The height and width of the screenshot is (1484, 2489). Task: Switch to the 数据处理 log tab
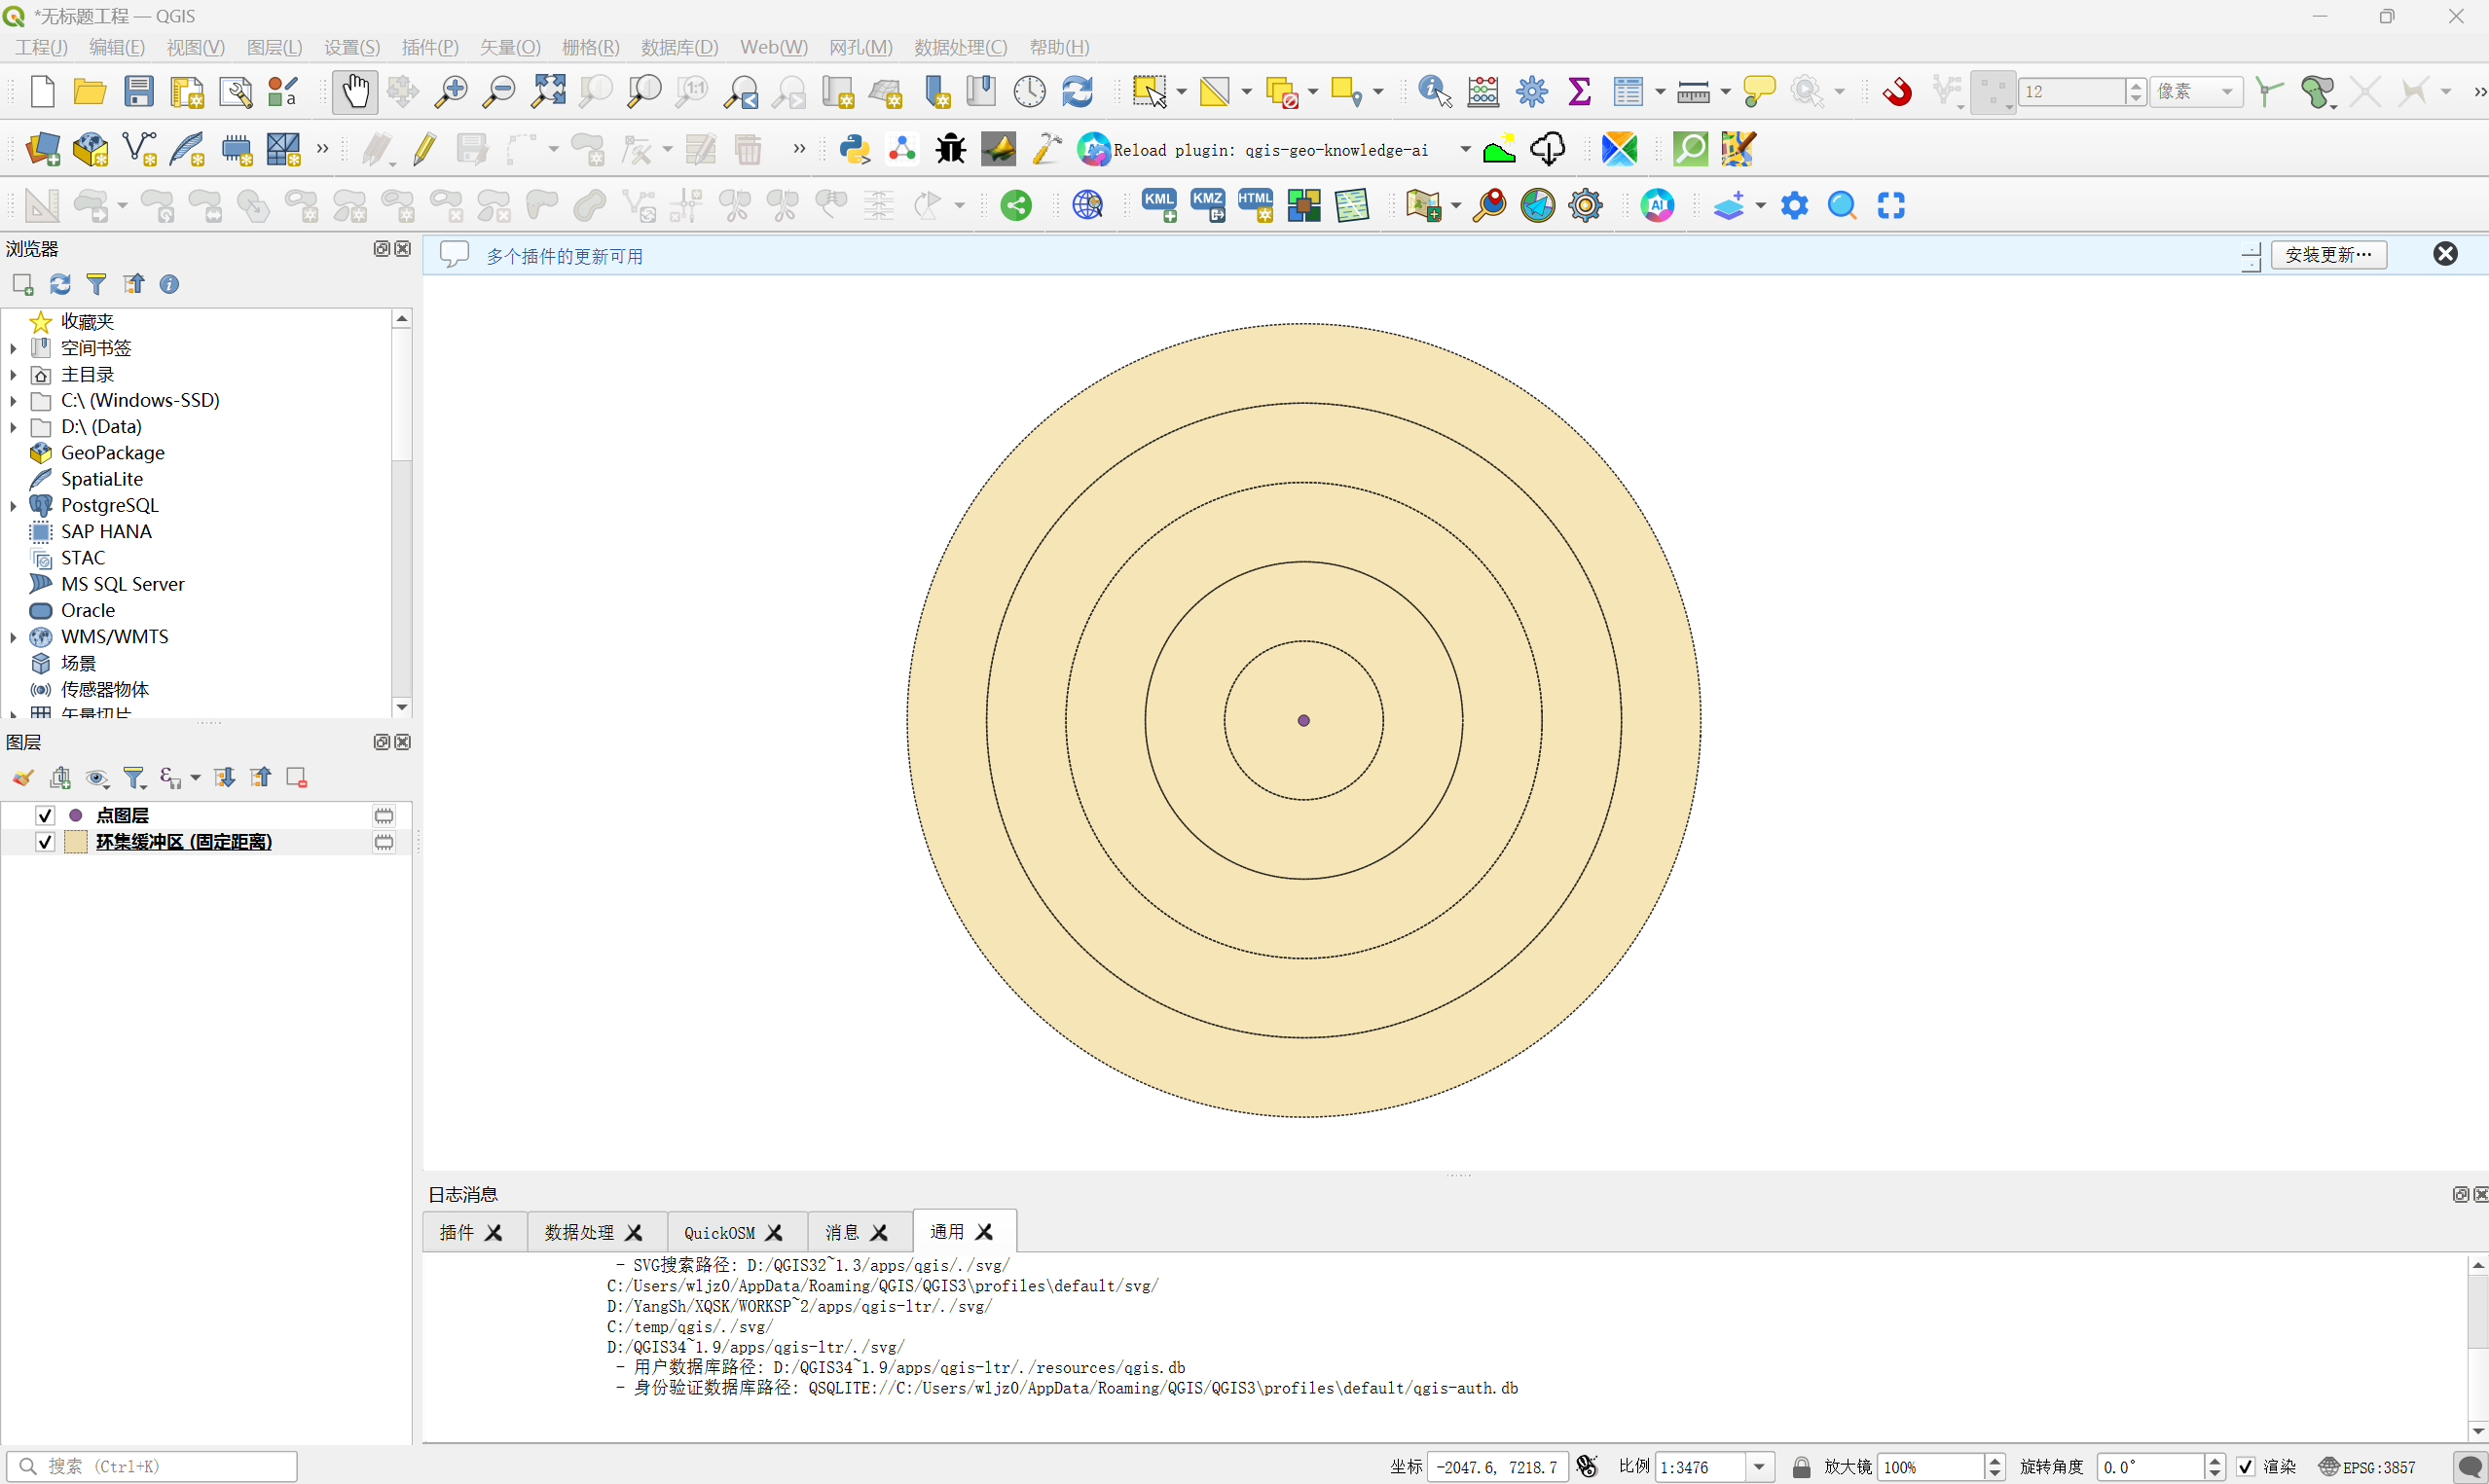[x=592, y=1233]
